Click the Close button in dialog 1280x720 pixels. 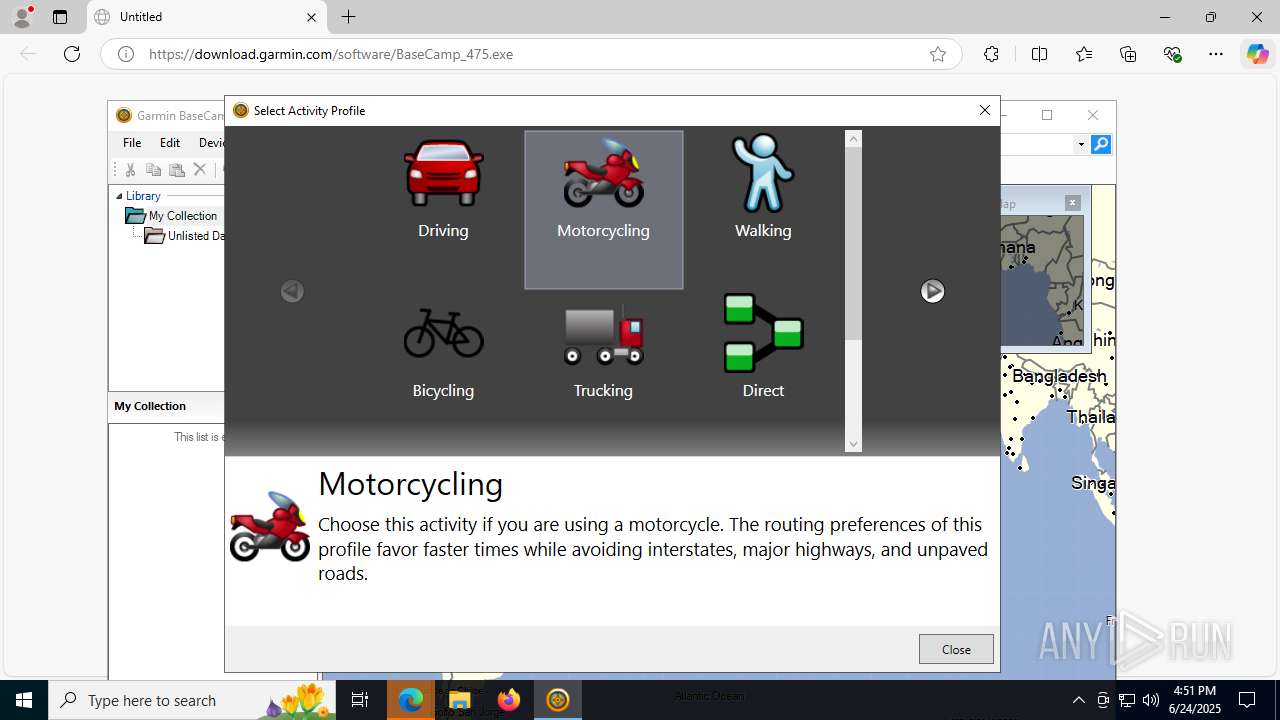(x=956, y=649)
